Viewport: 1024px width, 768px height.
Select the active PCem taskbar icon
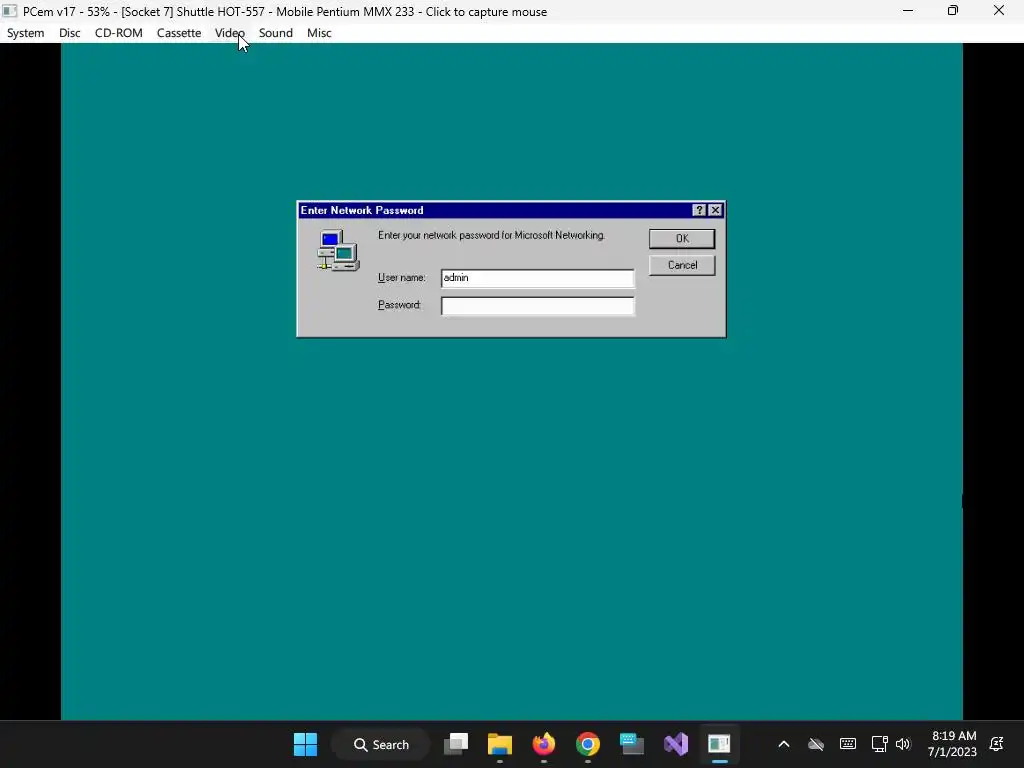719,744
